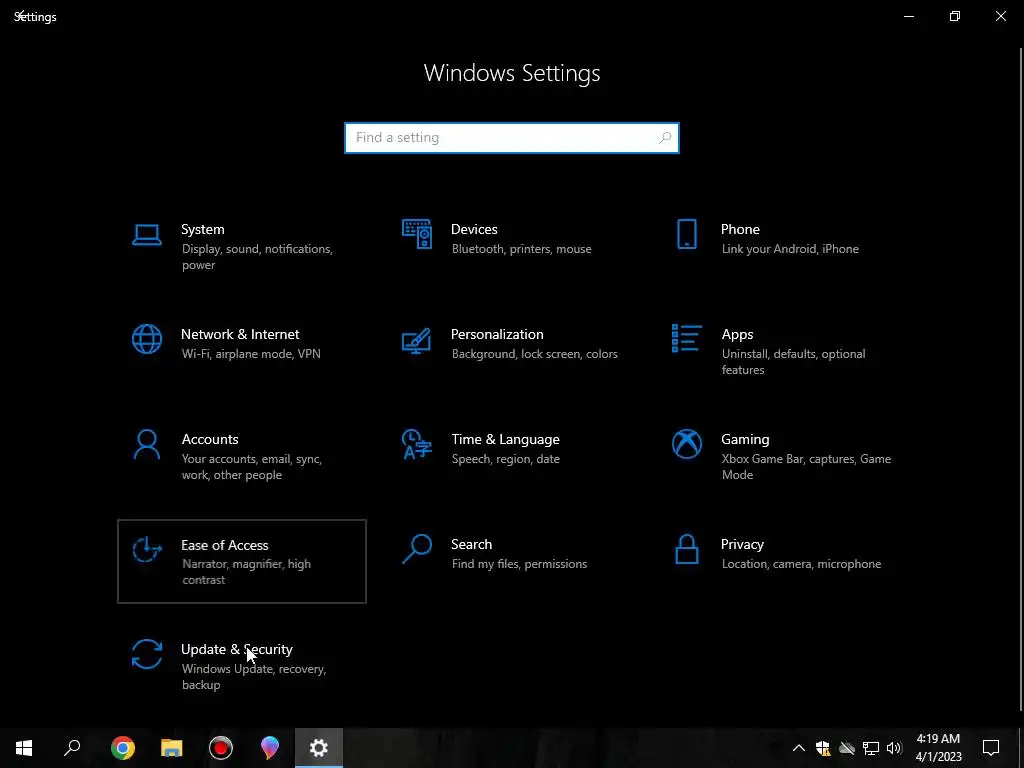The width and height of the screenshot is (1024, 768).
Task: Click 'Bluetooth, printers, mouse' description
Action: pos(521,249)
